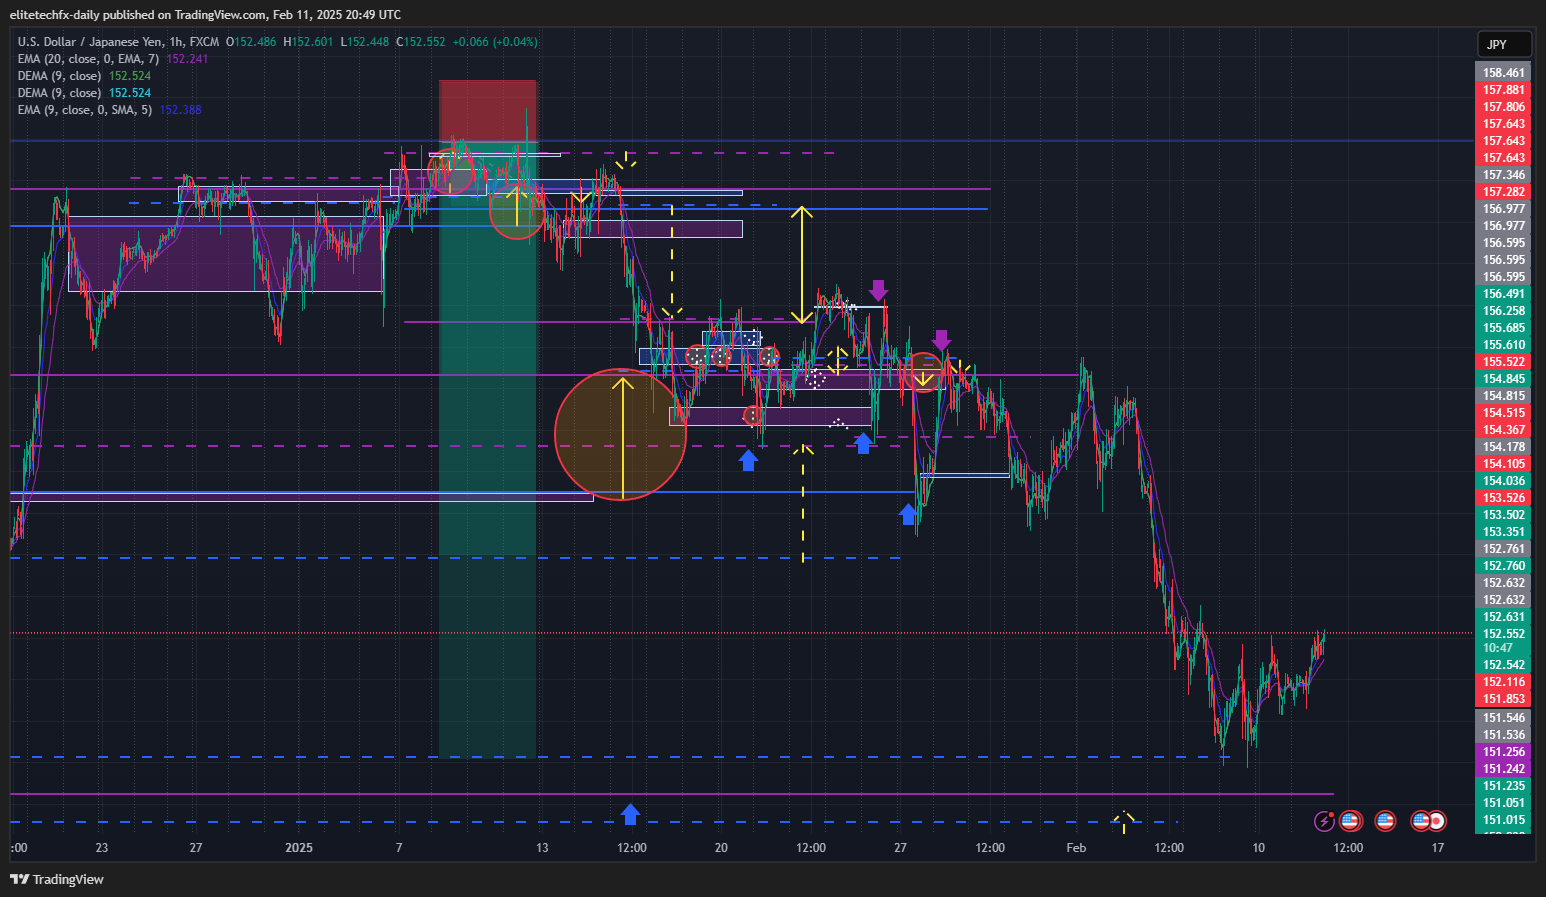Click the green 153.351 price label
The height and width of the screenshot is (897, 1546).
pyautogui.click(x=1503, y=532)
